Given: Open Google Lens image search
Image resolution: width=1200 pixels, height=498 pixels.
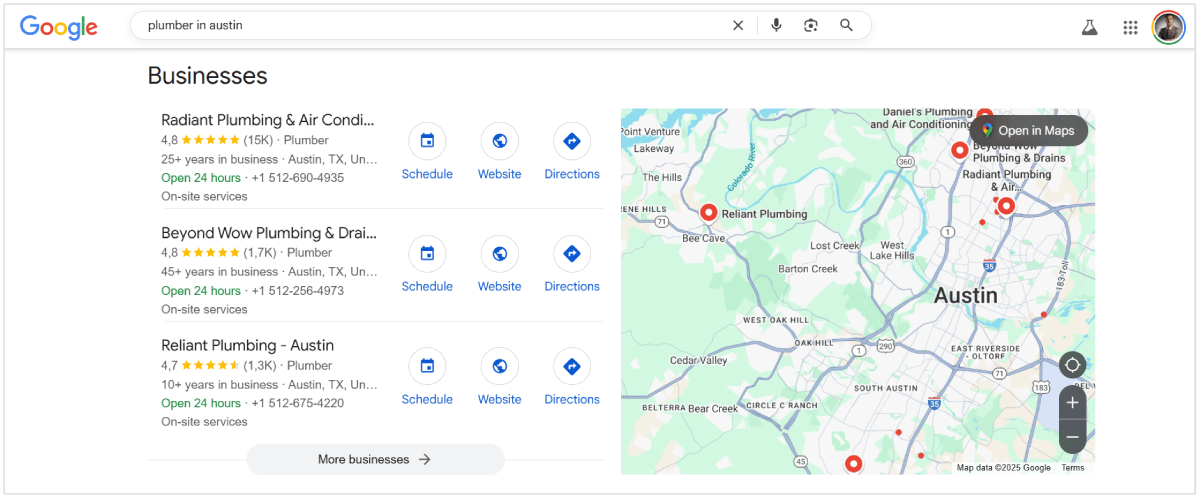Looking at the screenshot, I should point(811,26).
